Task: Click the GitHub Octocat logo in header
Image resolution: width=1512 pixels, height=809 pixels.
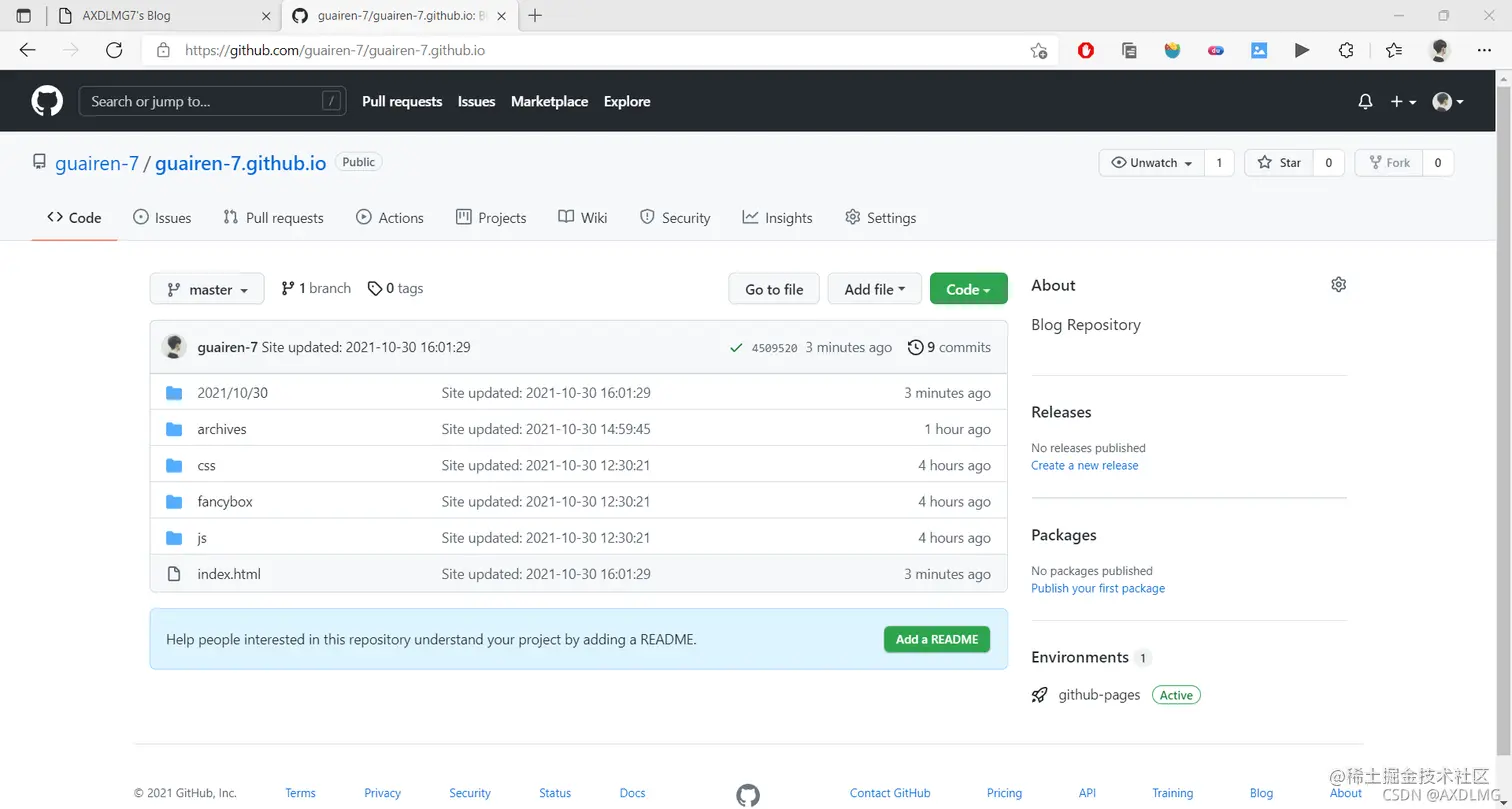Action: click(47, 101)
